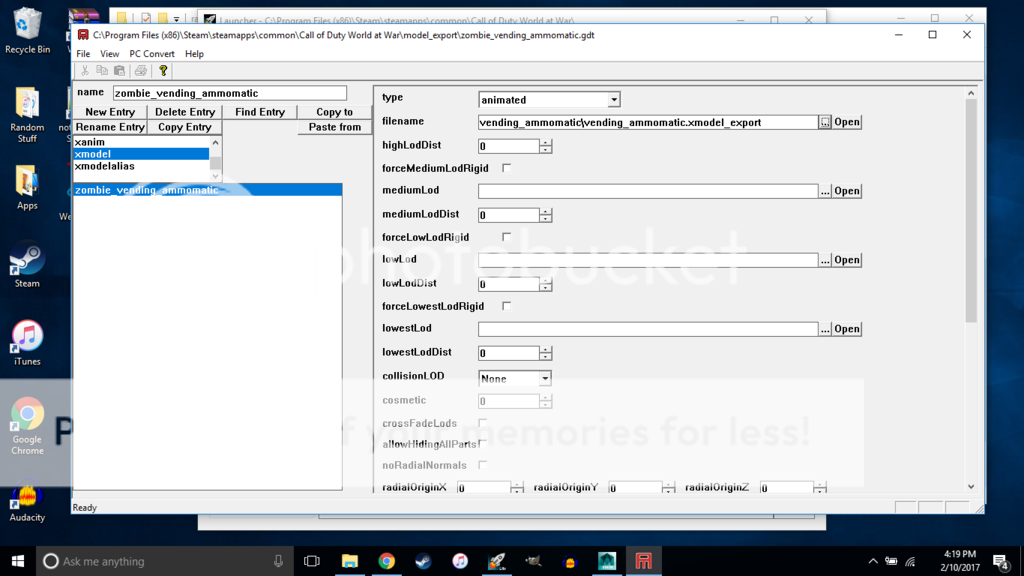Open Apps desktop folder

click(27, 187)
